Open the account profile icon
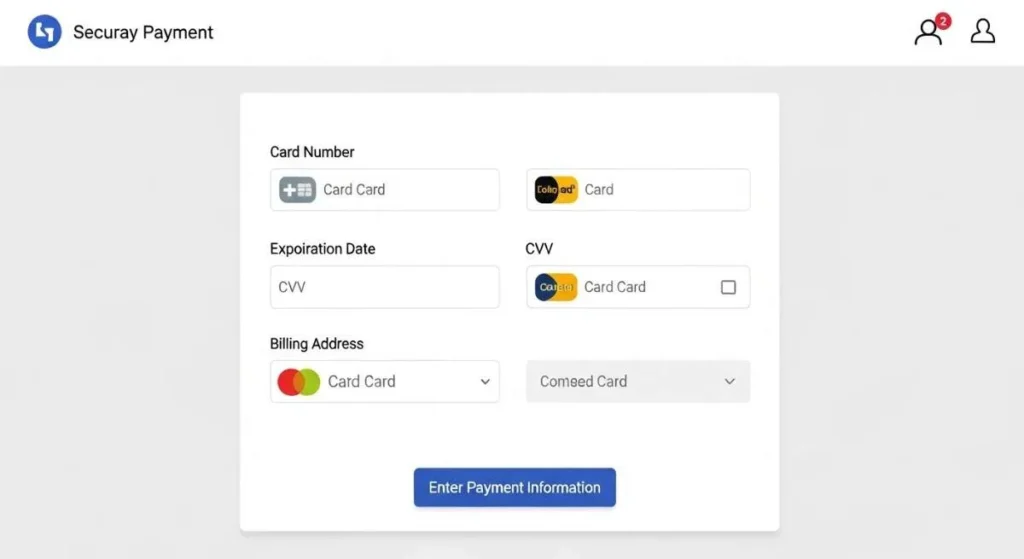Screen dimensions: 1024x559 [983, 32]
